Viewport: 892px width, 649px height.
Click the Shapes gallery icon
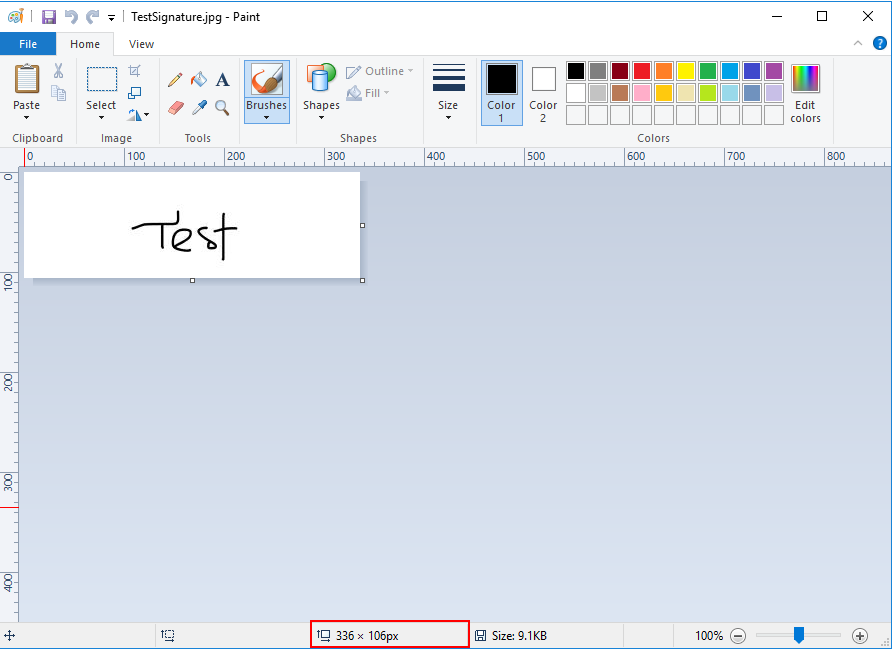pos(321,78)
